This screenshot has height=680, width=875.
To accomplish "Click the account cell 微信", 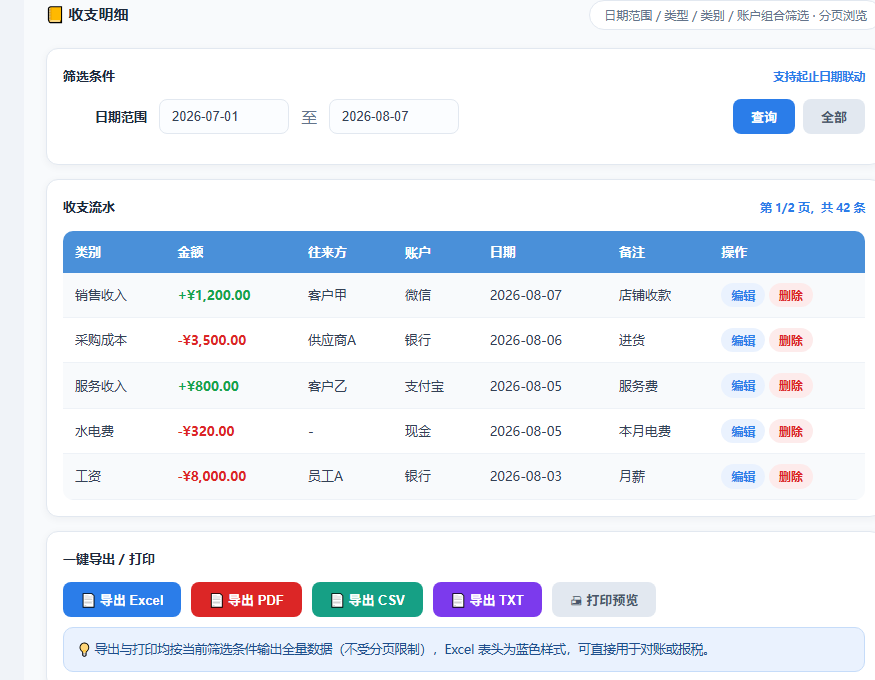I will 417,295.
